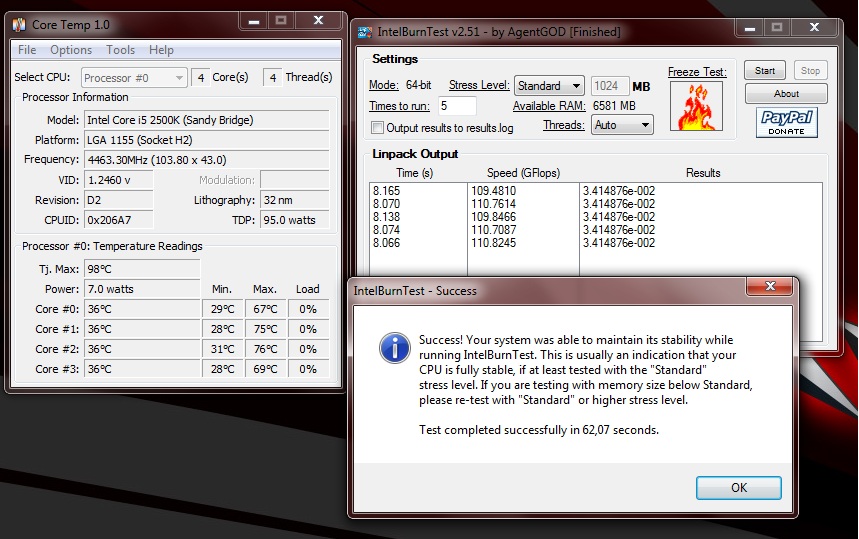
Task: Click the Core #0 max temperature 67°C
Action: pos(265,309)
